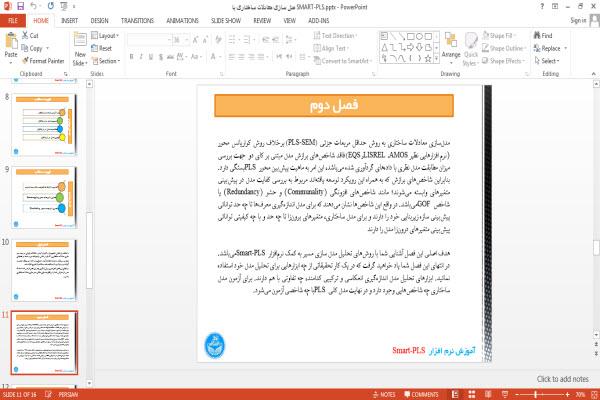600x400 pixels.
Task: Click Sign in link
Action: pos(578,20)
